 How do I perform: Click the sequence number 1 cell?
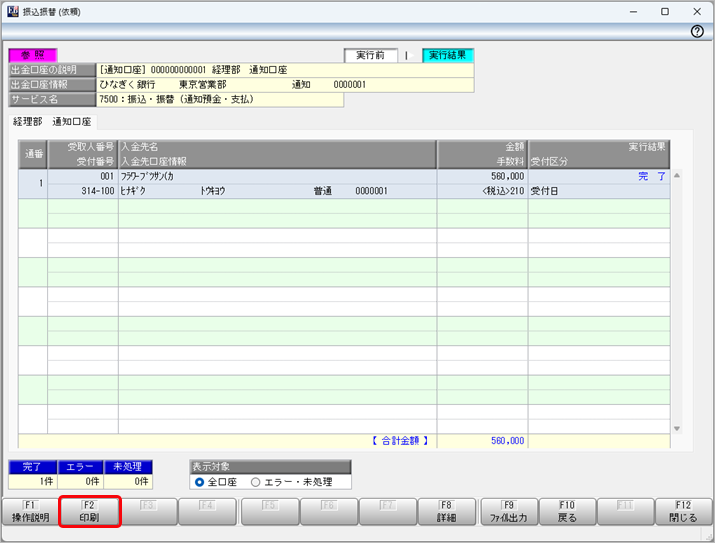click(33, 184)
